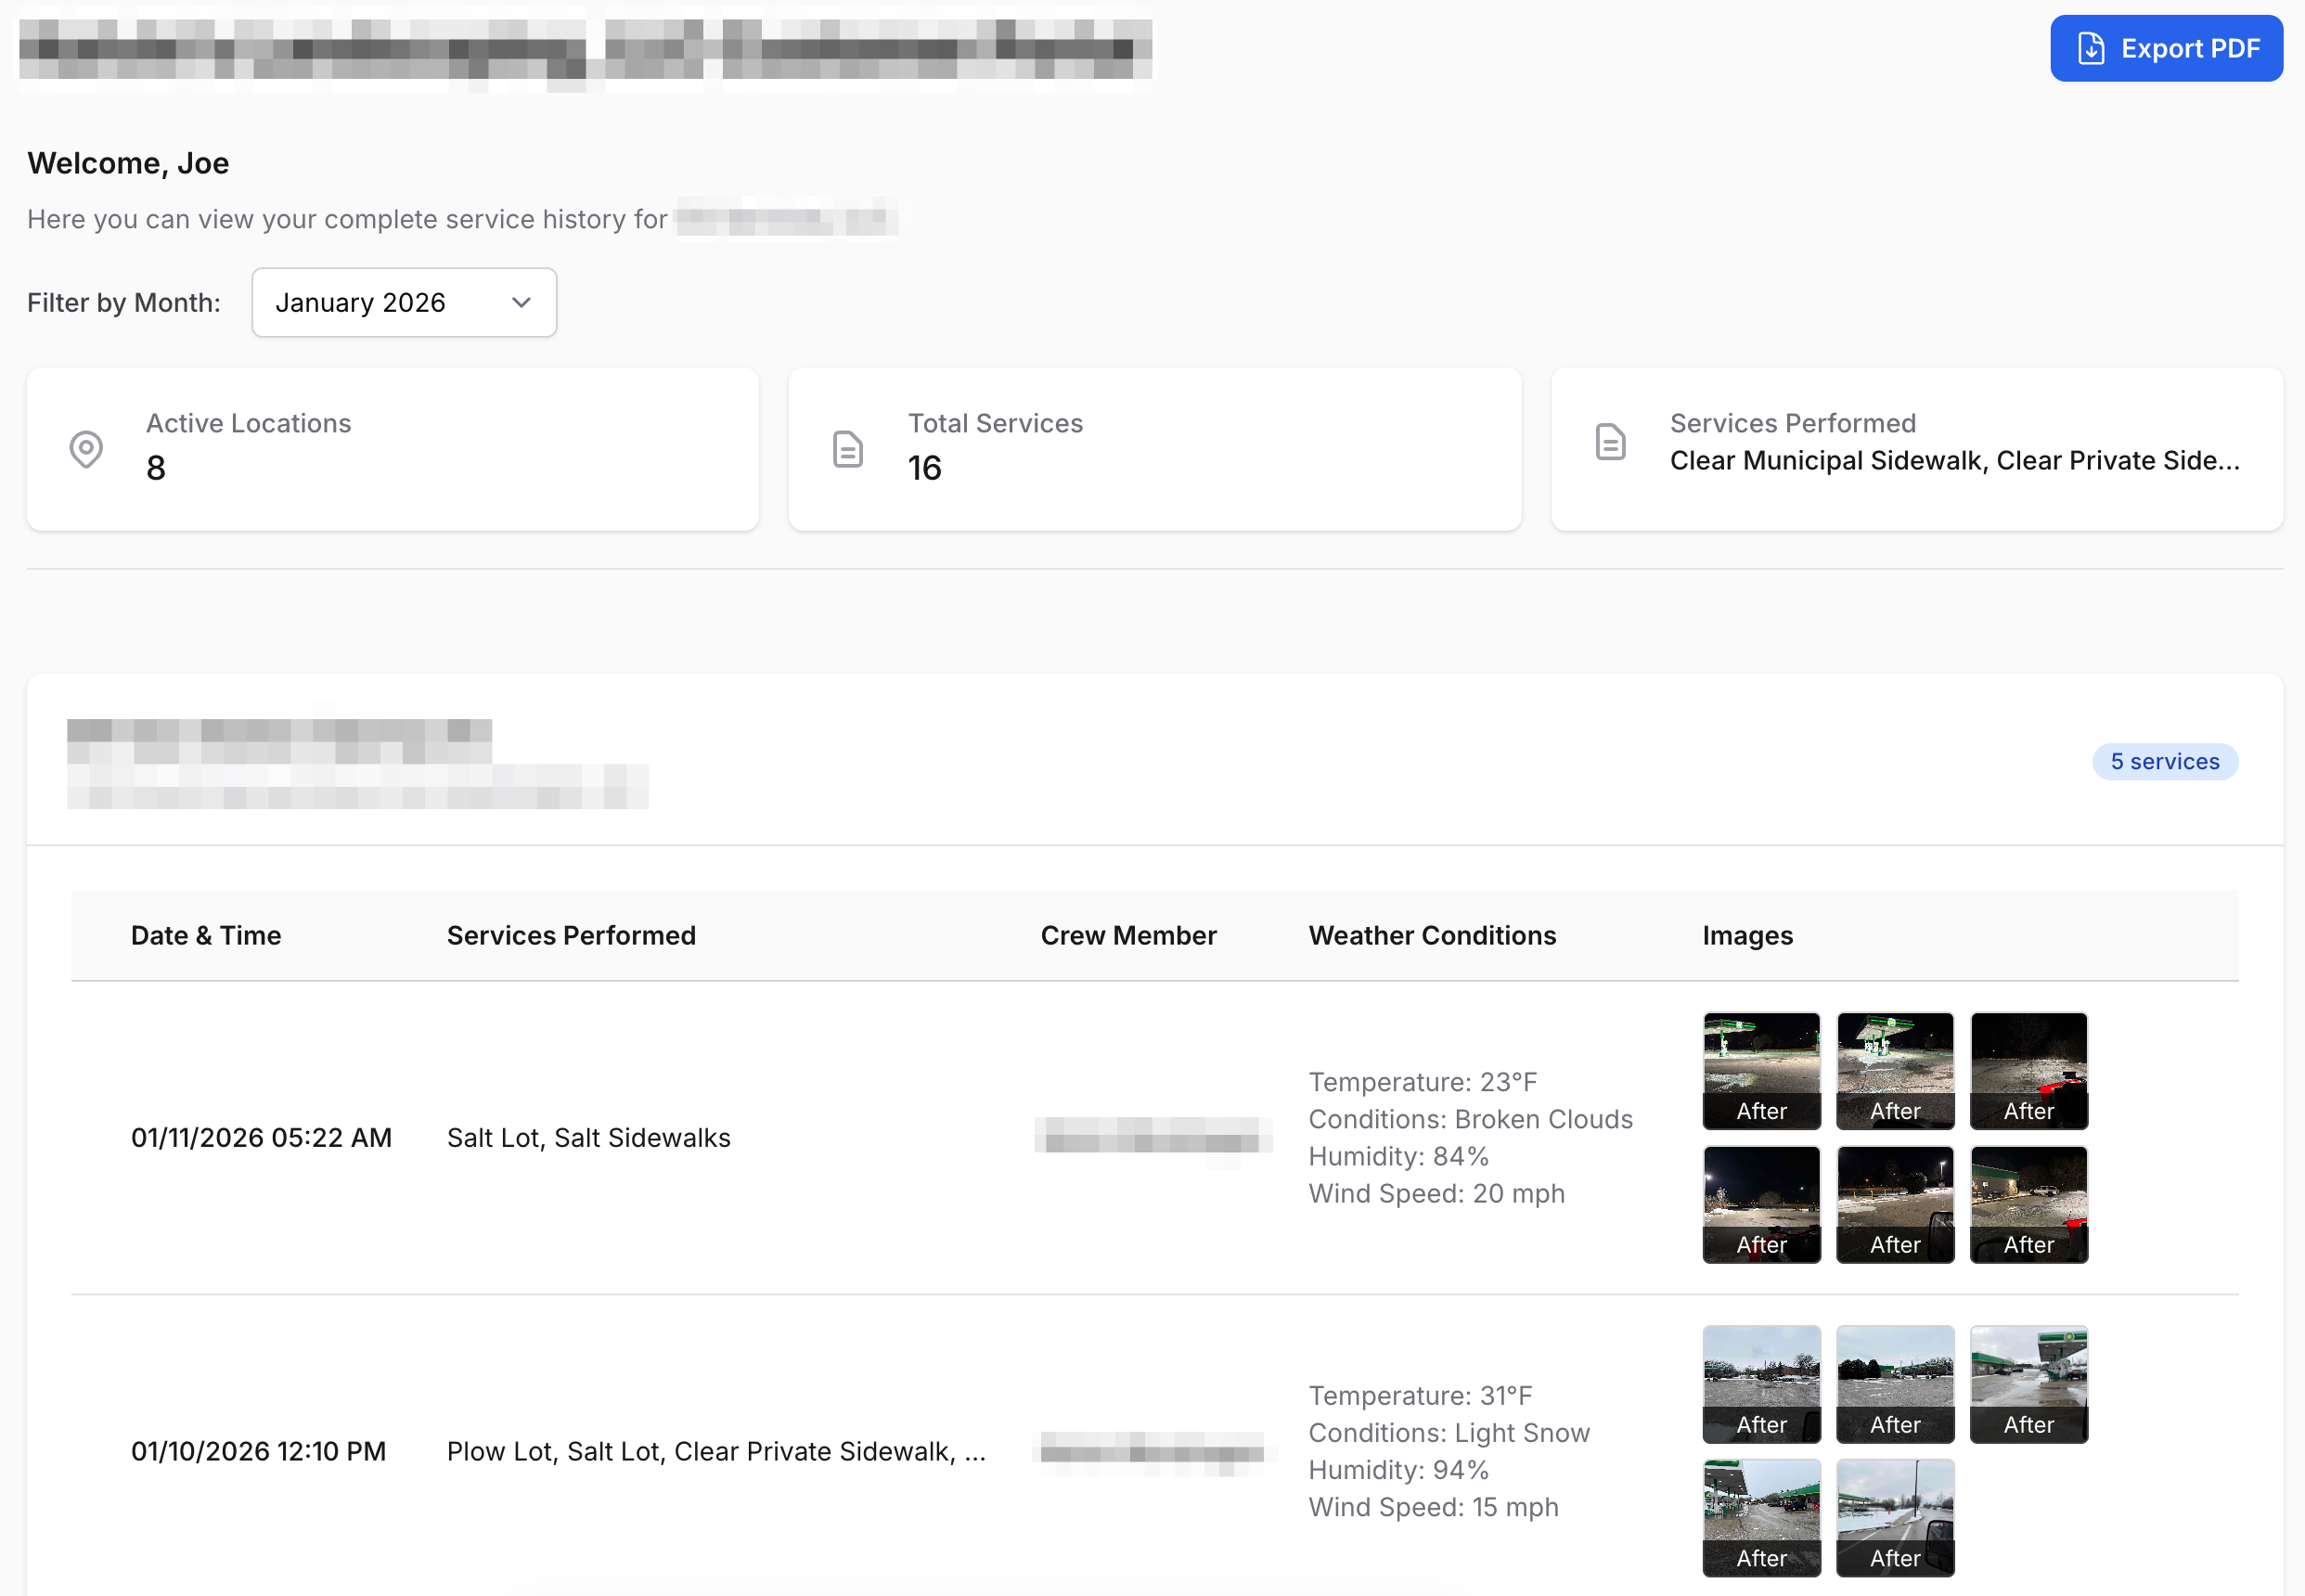Click the Export PDF button
Screen dimensions: 2305x1596
2166,47
